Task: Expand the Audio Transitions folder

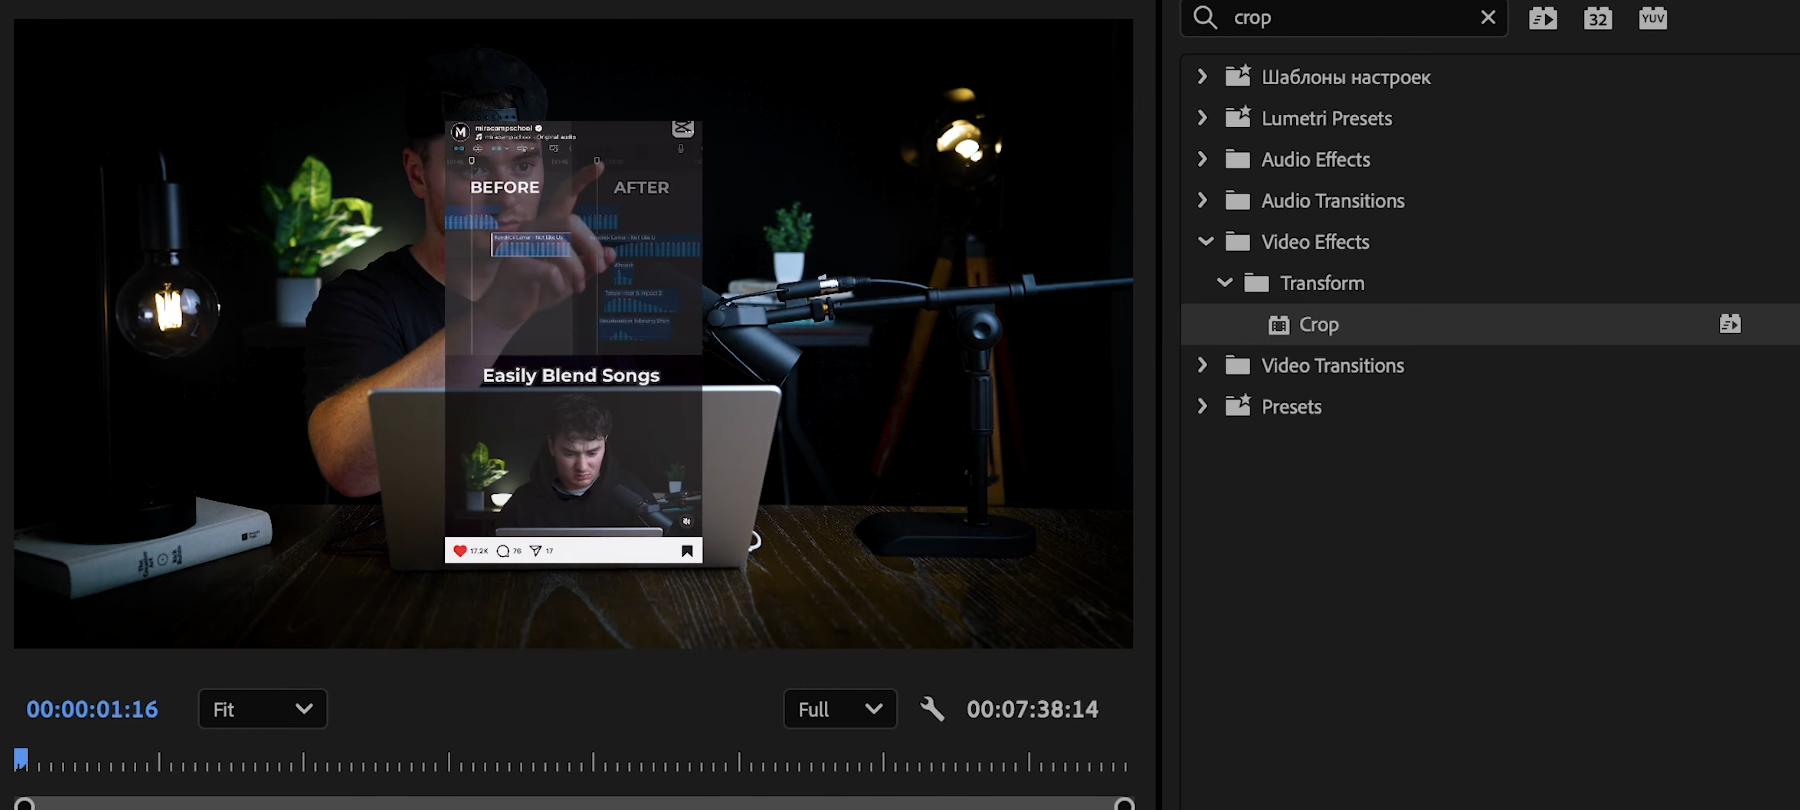Action: [x=1203, y=200]
